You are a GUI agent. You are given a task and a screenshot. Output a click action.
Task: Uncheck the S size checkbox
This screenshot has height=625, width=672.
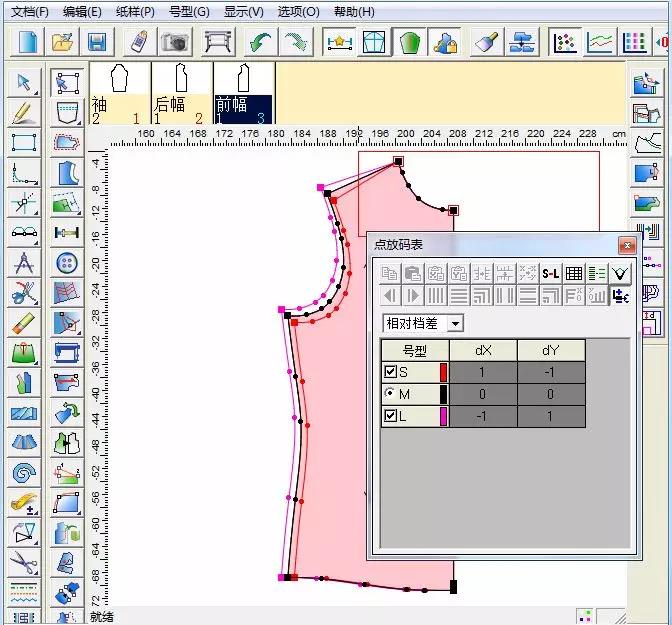(391, 372)
